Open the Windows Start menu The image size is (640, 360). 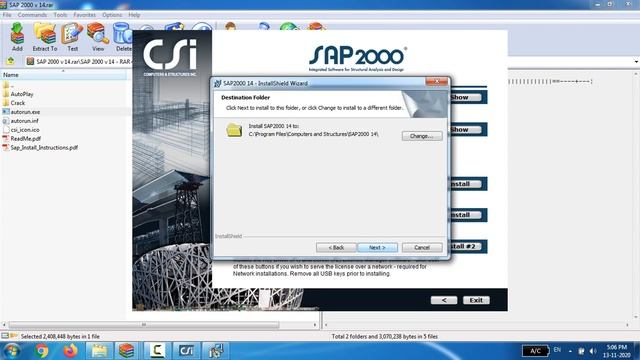click(11, 351)
